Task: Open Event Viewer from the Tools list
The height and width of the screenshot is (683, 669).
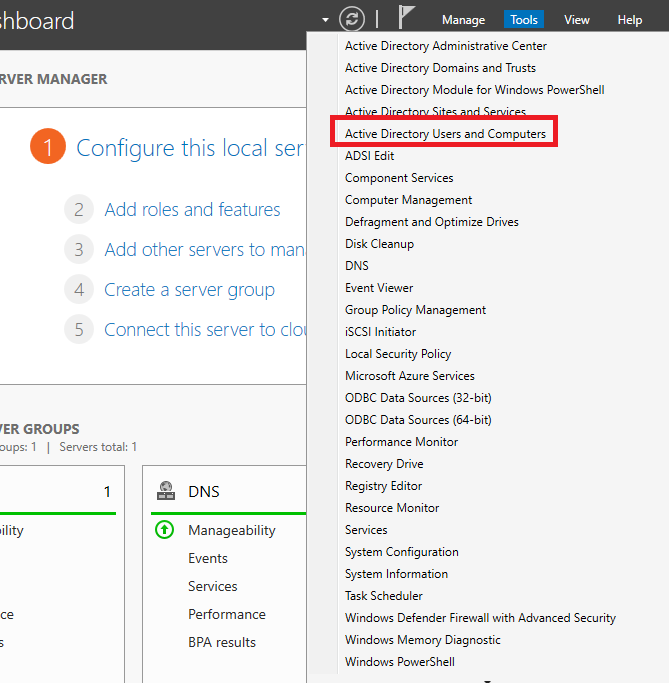Action: point(379,288)
